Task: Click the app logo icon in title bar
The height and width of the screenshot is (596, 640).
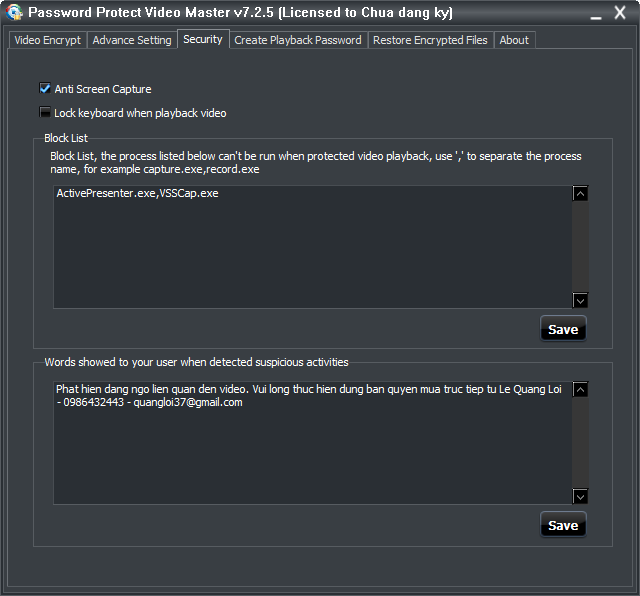Action: [14, 12]
